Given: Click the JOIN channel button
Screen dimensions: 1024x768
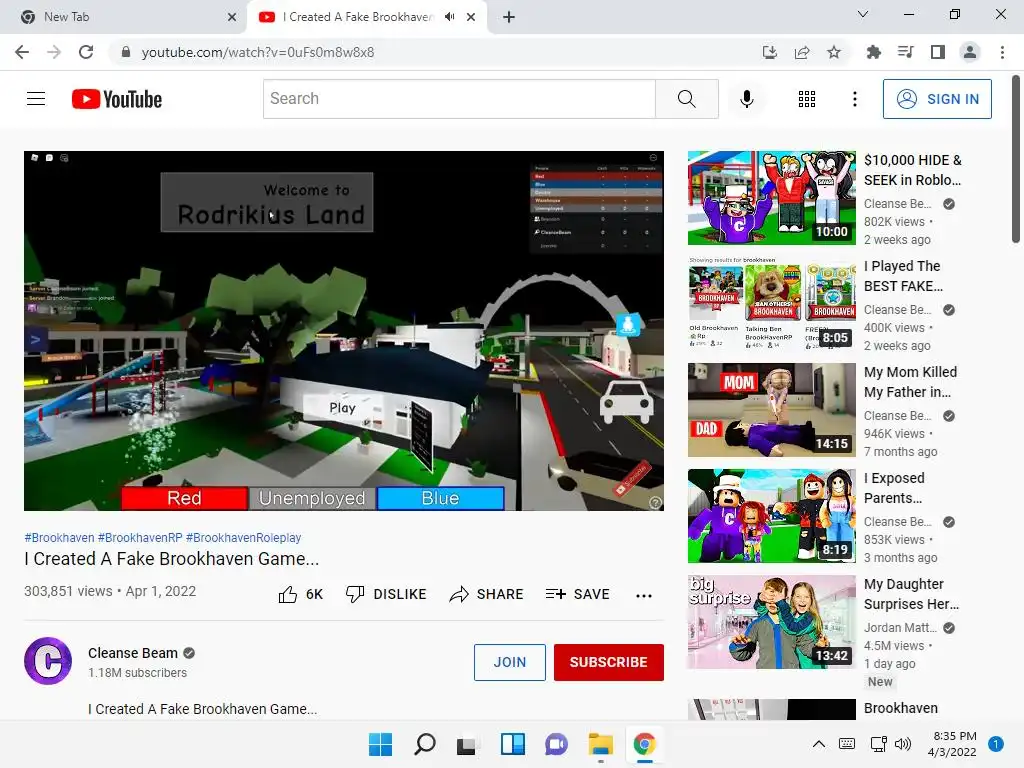Looking at the screenshot, I should (x=509, y=662).
